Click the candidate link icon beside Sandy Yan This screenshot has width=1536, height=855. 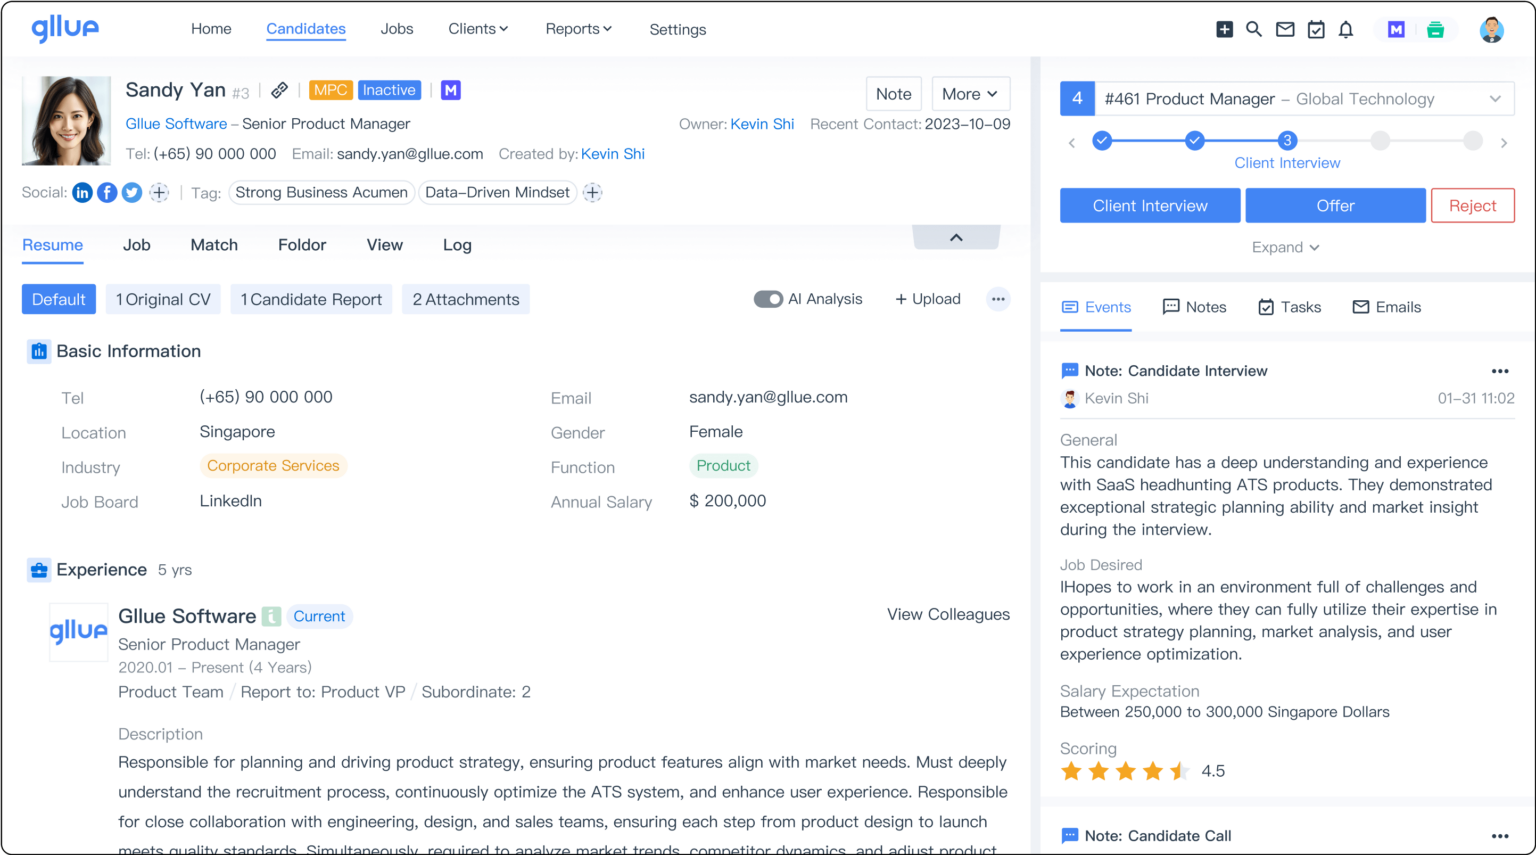coord(279,90)
